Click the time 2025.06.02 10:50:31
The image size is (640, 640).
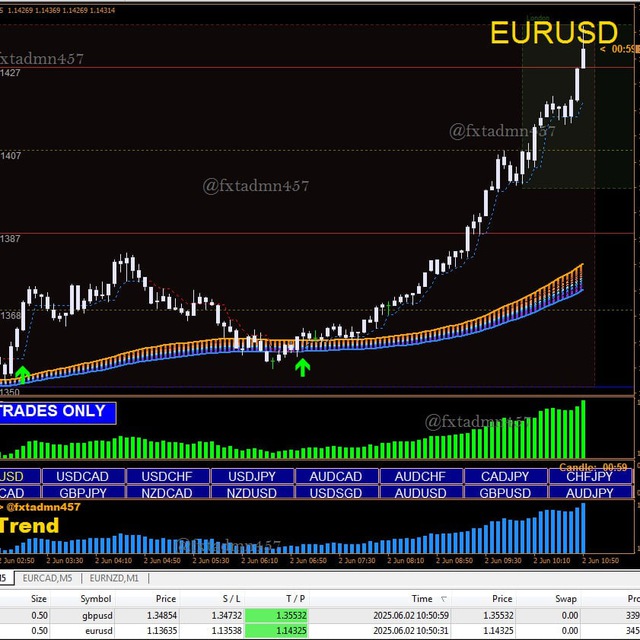pyautogui.click(x=411, y=631)
